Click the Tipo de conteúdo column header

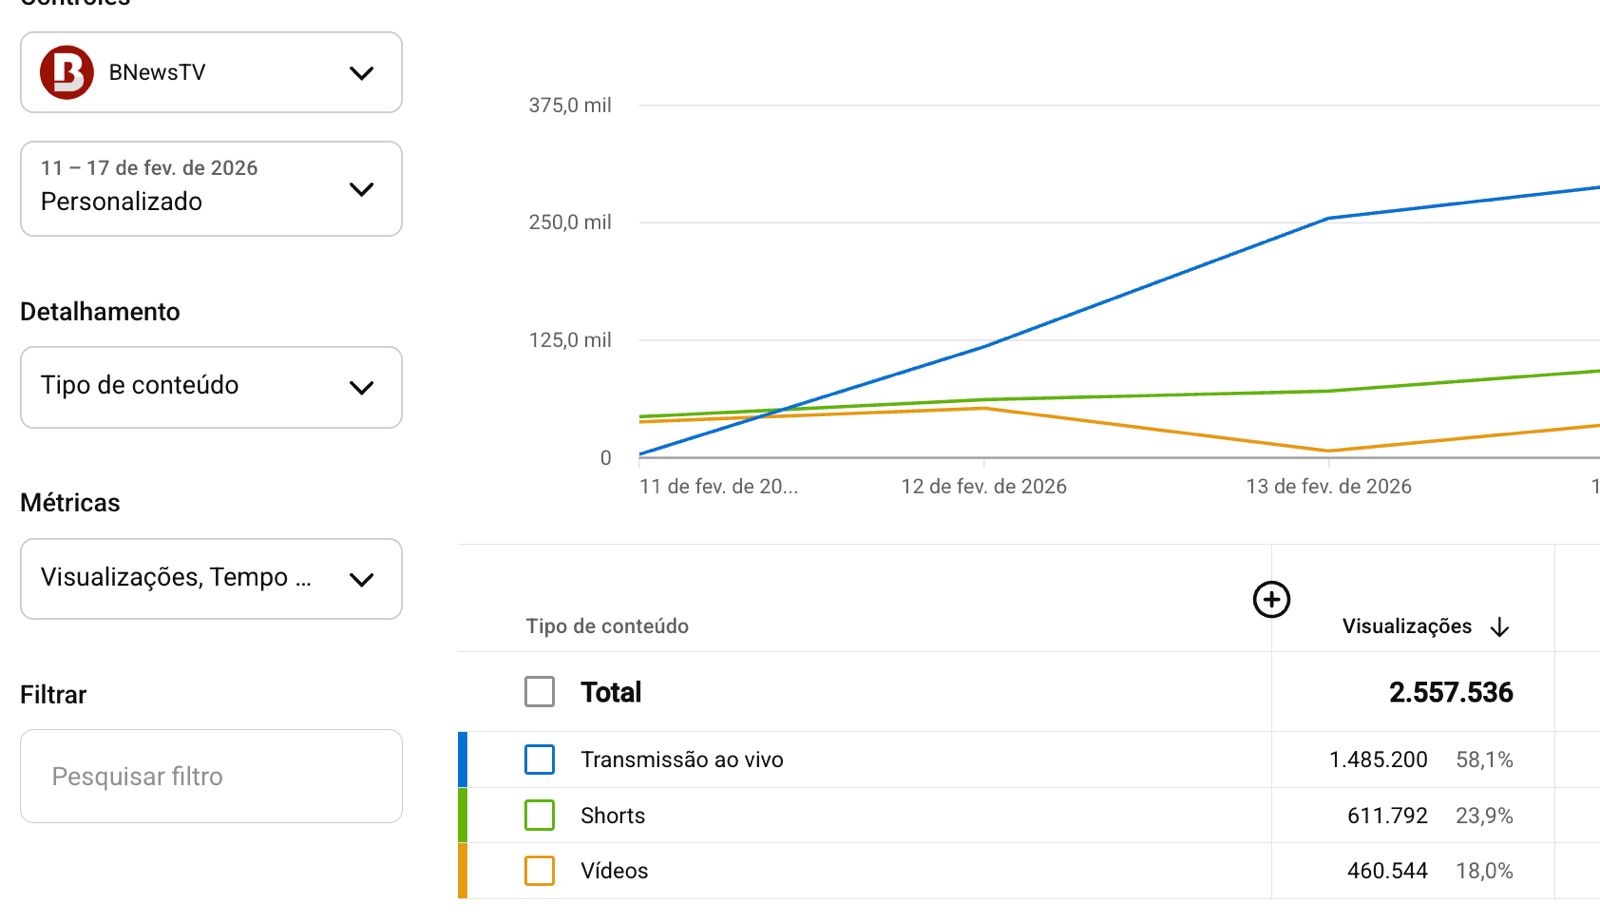click(607, 627)
